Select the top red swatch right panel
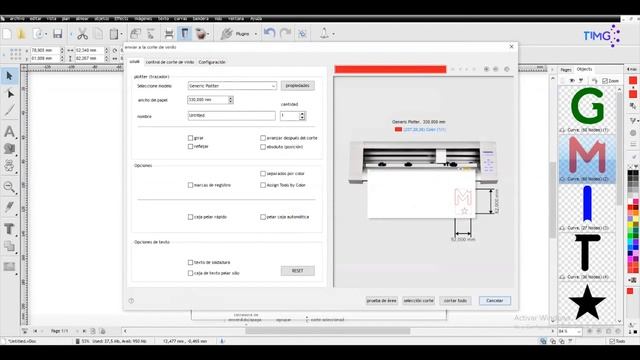This screenshot has height=360, width=640. [633, 80]
